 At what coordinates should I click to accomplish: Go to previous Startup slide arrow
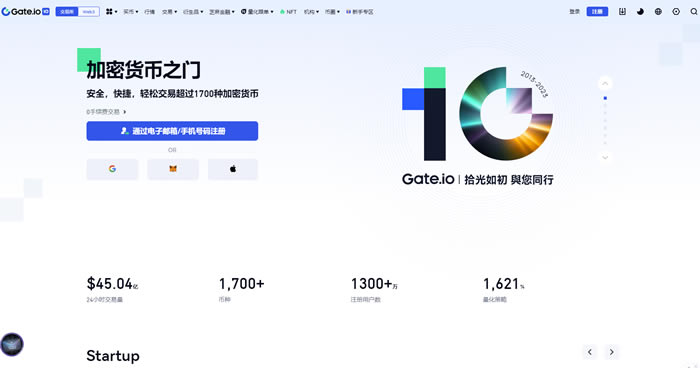590,352
